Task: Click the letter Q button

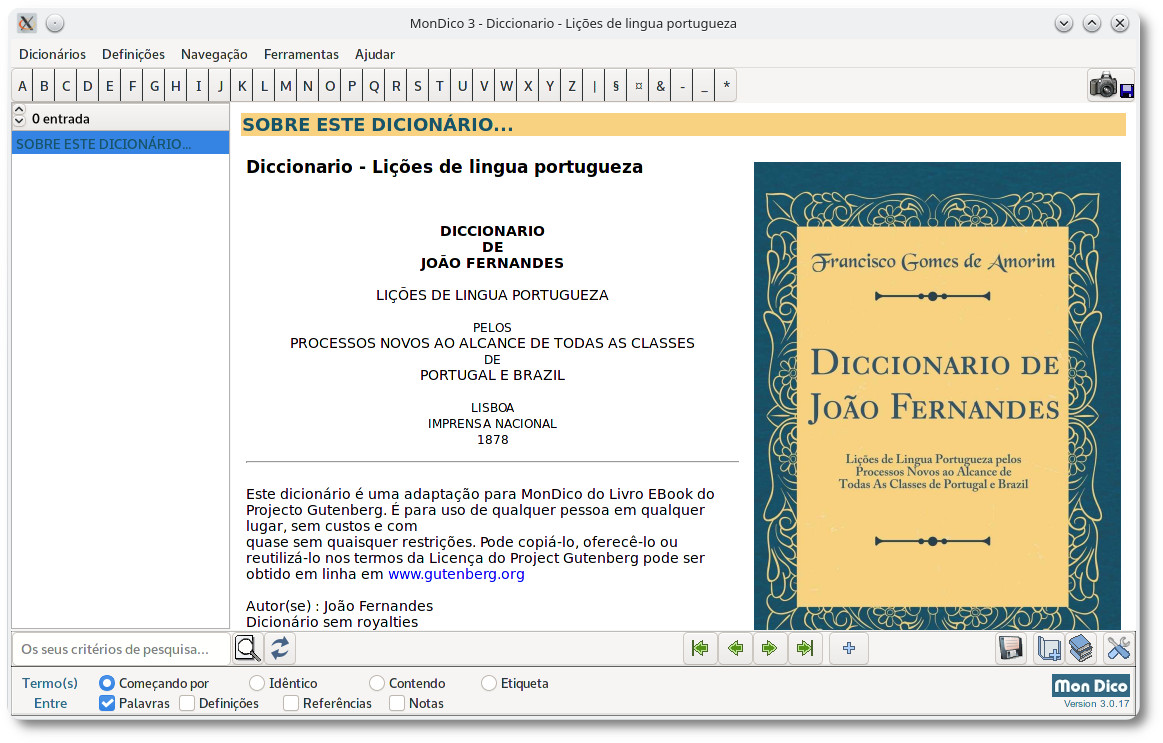Action: [374, 85]
